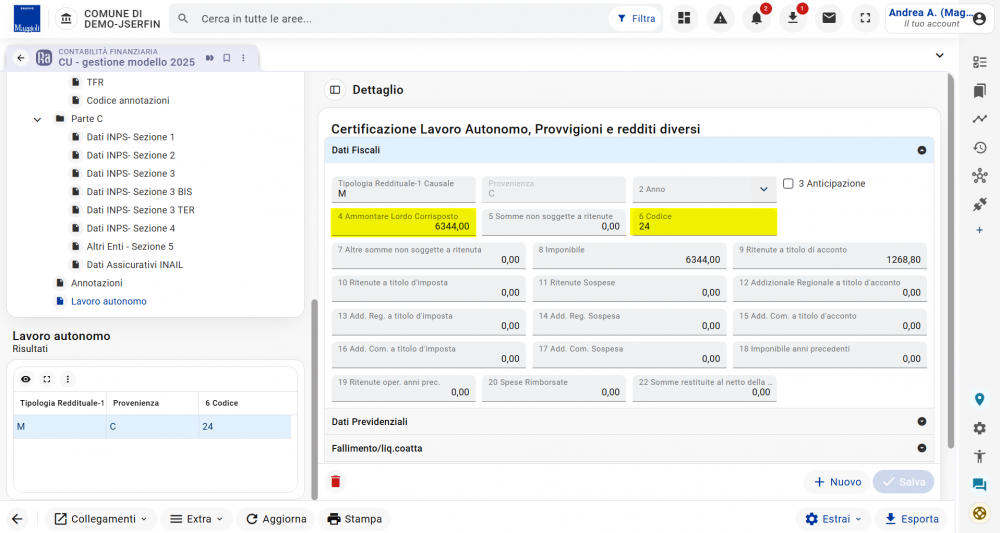Open the notifications bell icon
Screen dimensions: 1000x533
click(756, 18)
